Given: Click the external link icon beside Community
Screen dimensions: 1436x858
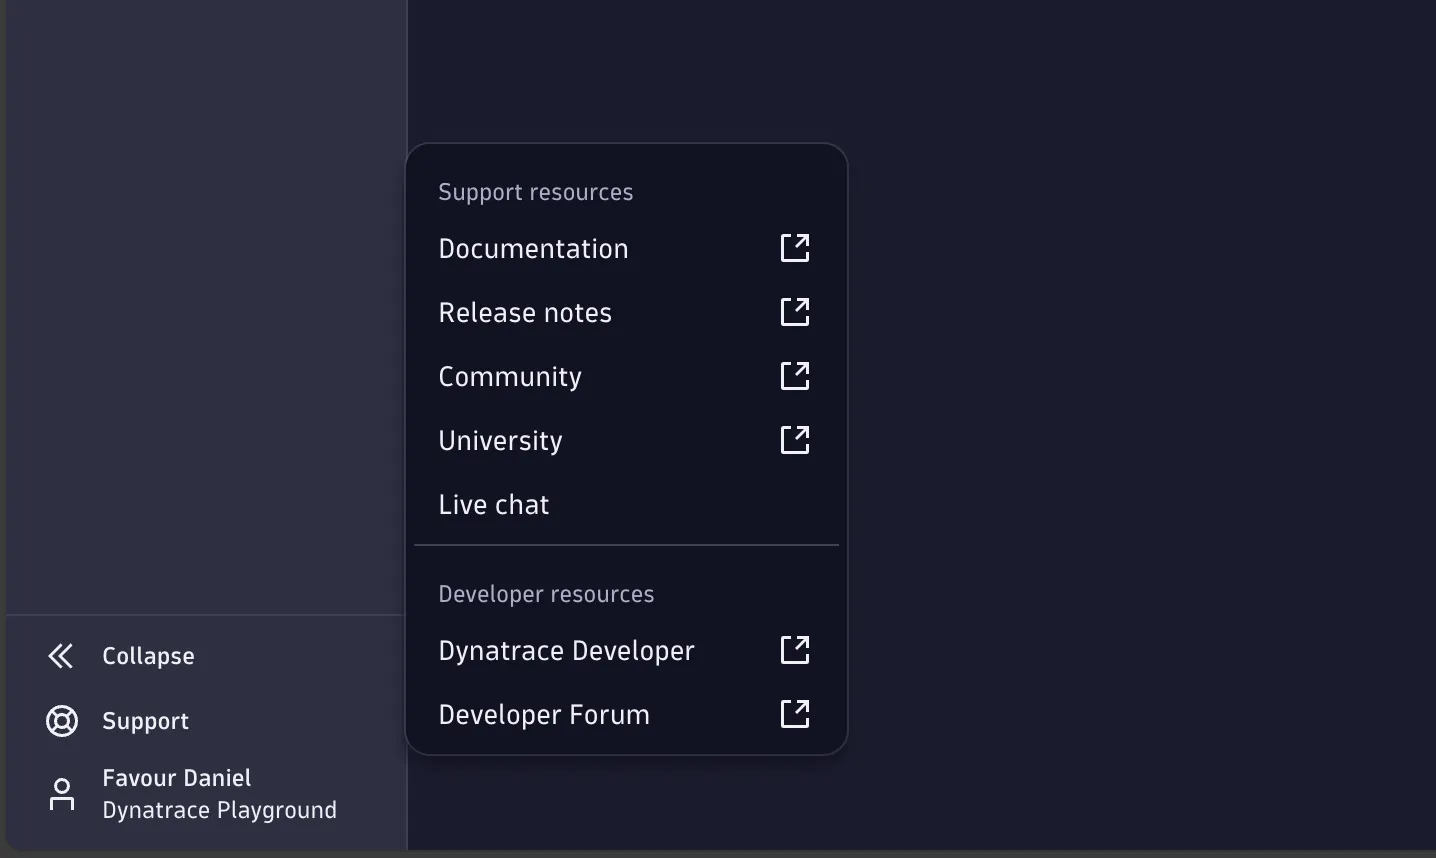Looking at the screenshot, I should [795, 376].
